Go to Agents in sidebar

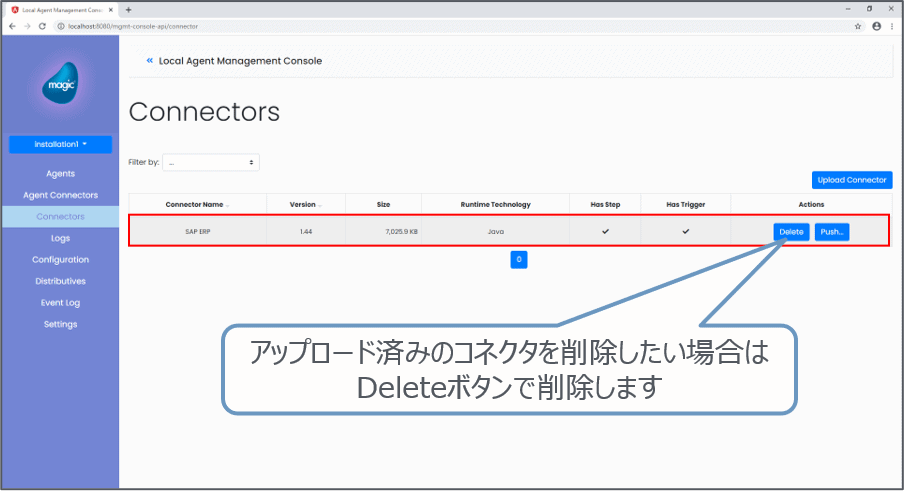pos(60,173)
